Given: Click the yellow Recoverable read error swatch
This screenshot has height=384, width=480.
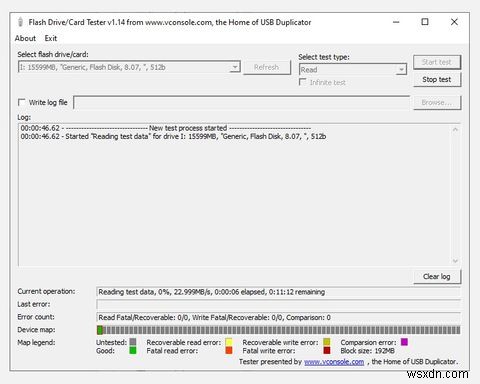Looking at the screenshot, I should click(229, 342).
